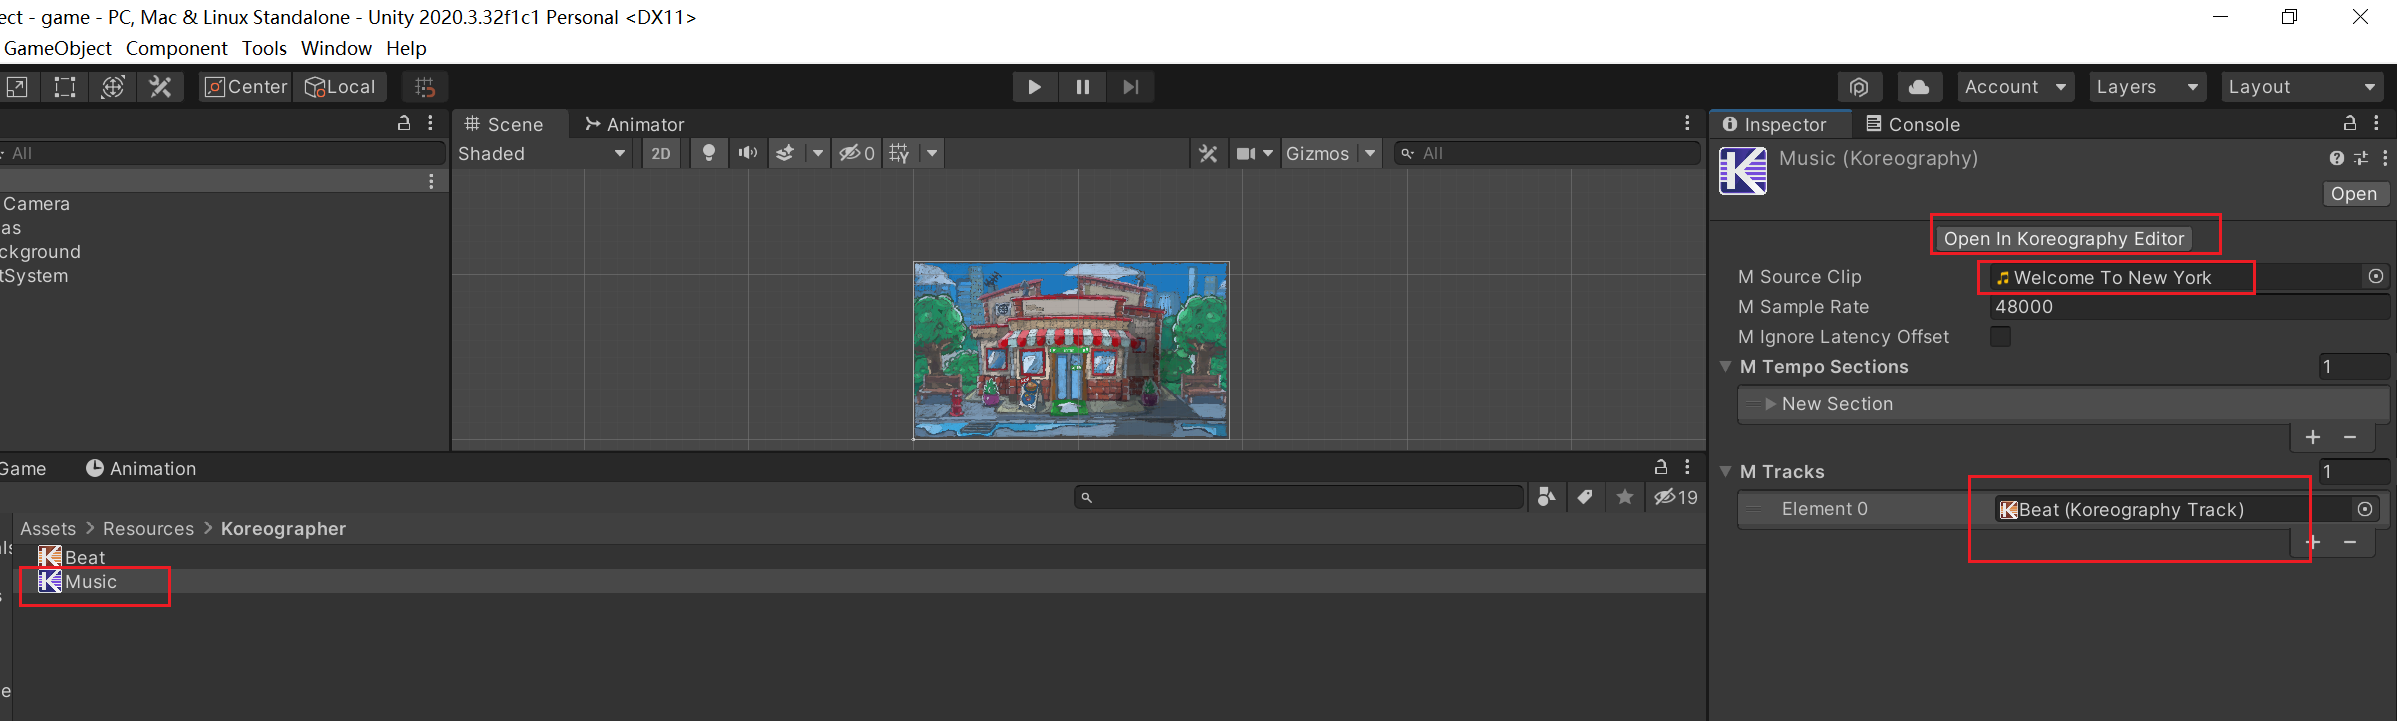
Task: Toggle scene audio speaker icon
Action: (747, 153)
